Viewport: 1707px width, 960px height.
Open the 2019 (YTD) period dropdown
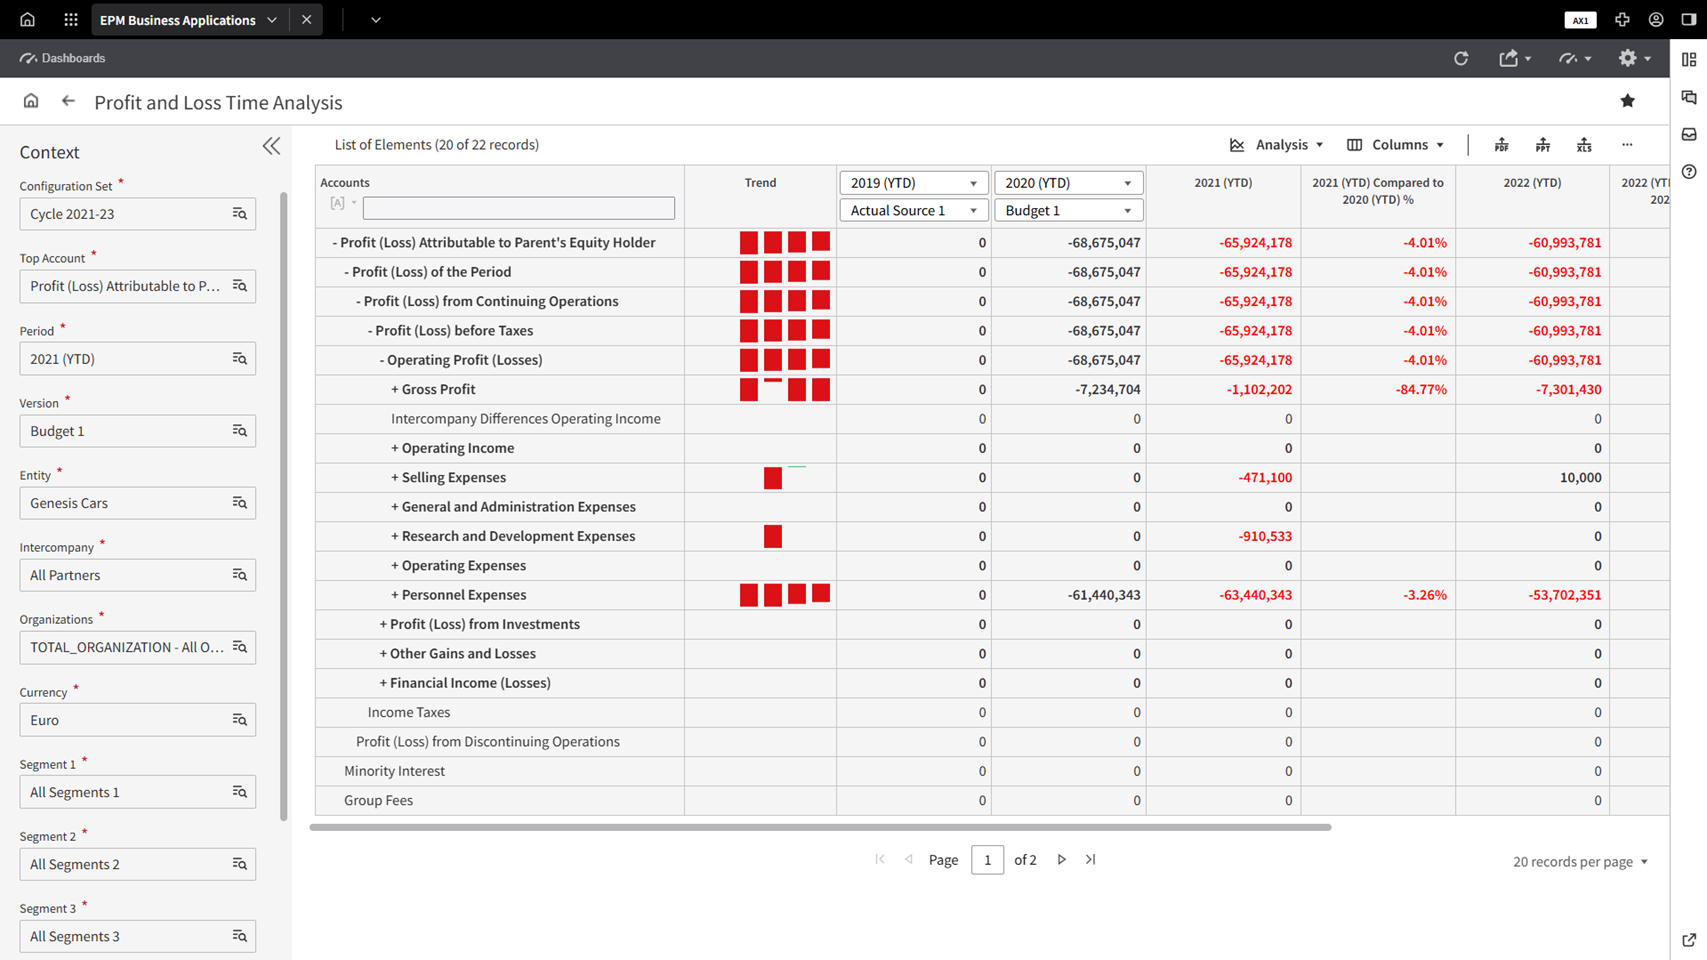click(913, 183)
